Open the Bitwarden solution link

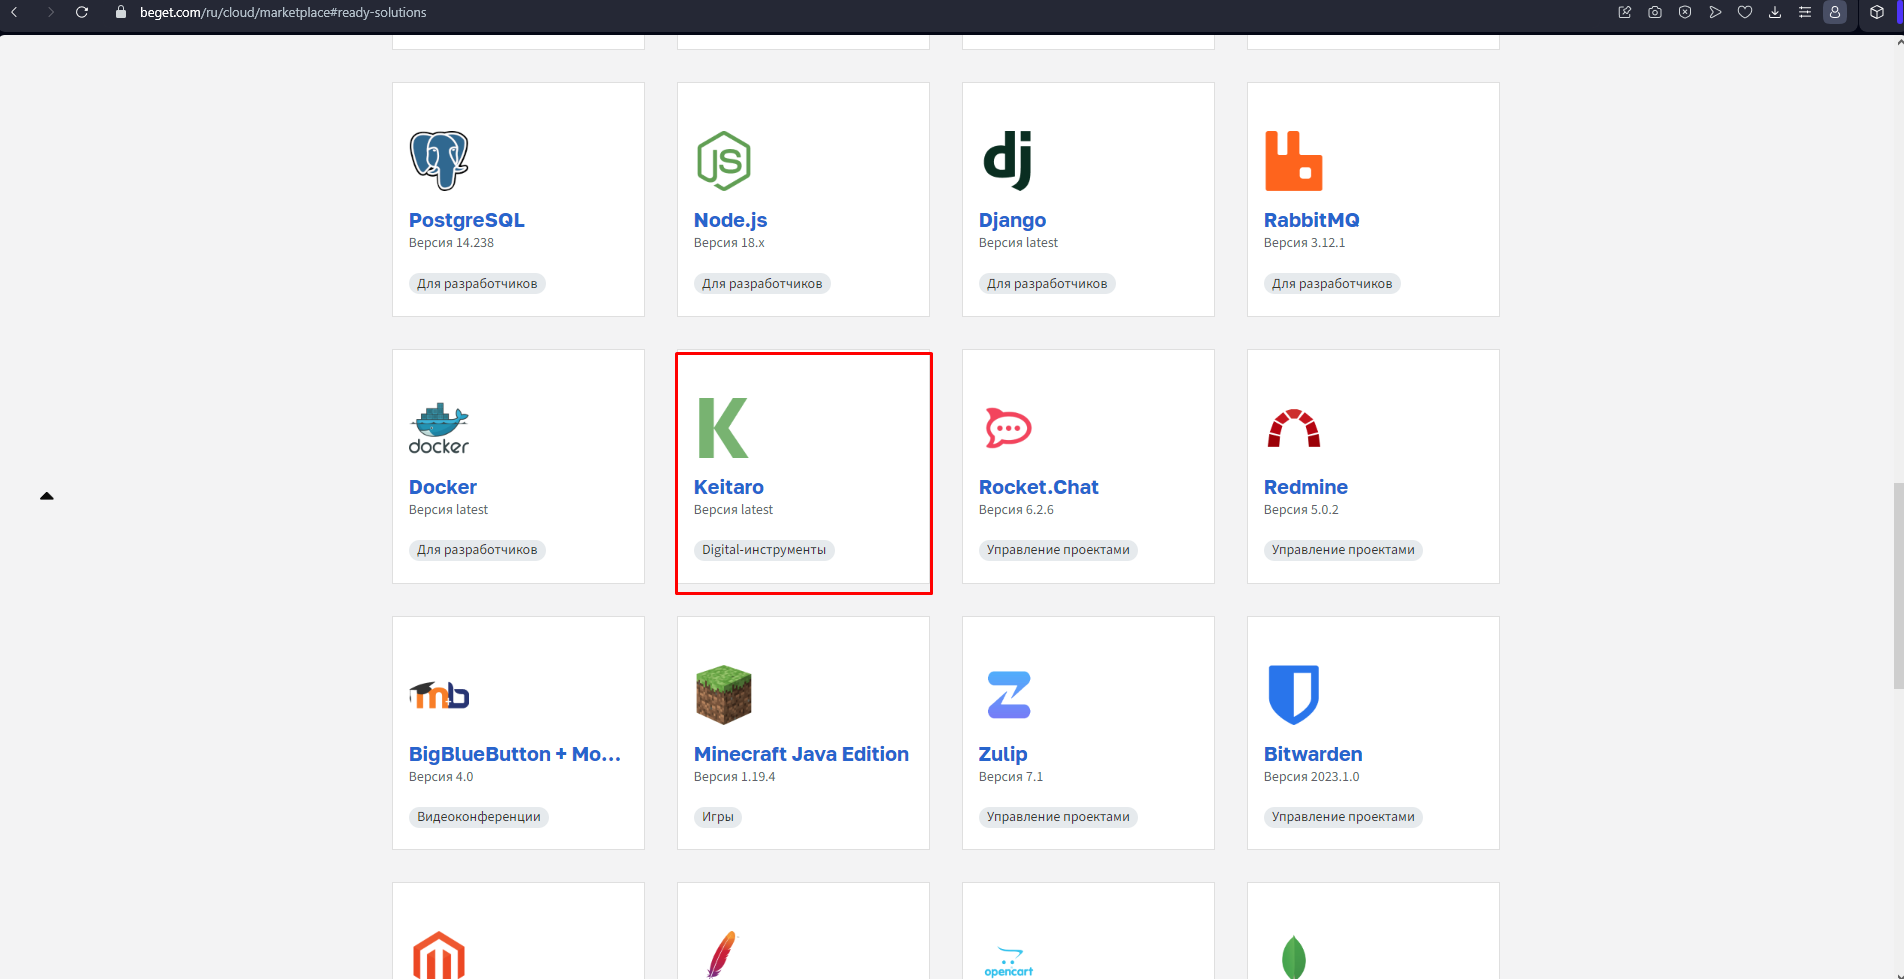pos(1313,754)
